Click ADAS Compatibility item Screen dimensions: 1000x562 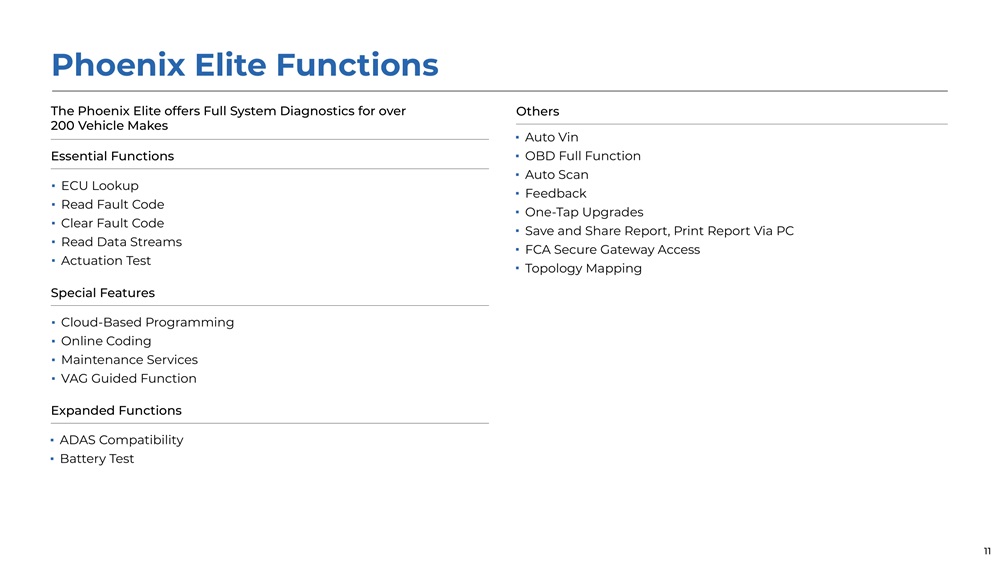(x=121, y=440)
